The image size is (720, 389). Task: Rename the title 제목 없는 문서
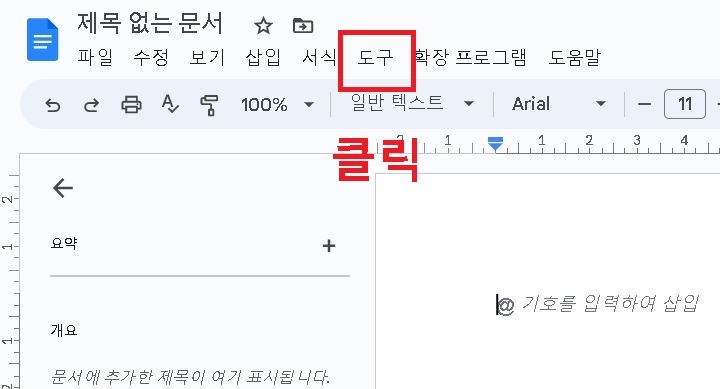150,23
